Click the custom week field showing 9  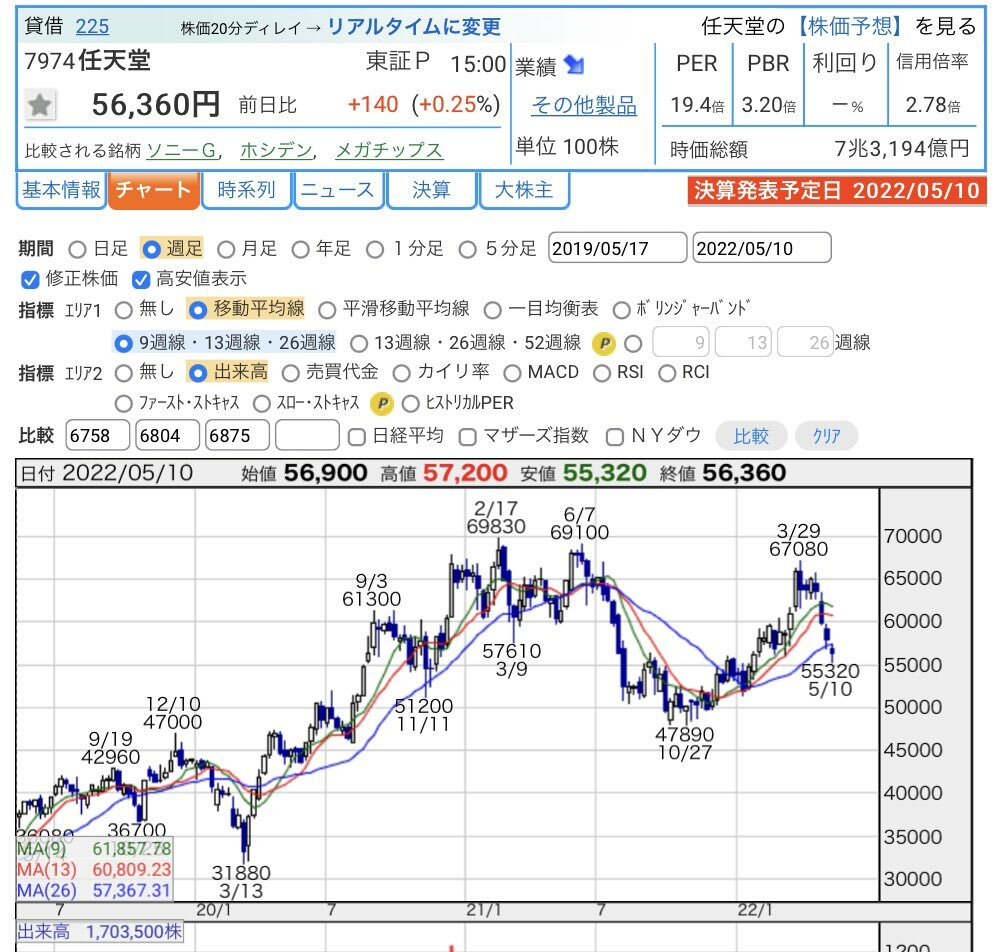pos(681,342)
